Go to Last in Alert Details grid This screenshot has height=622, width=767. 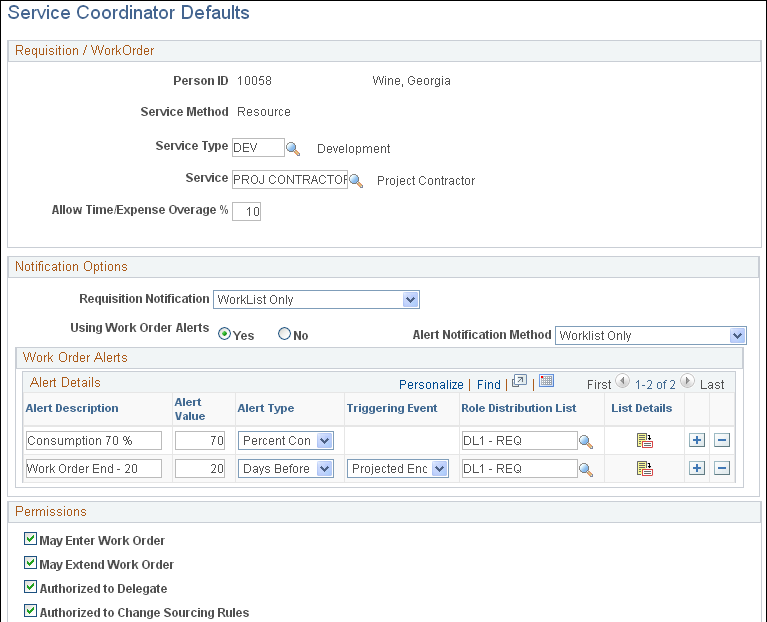pos(712,385)
